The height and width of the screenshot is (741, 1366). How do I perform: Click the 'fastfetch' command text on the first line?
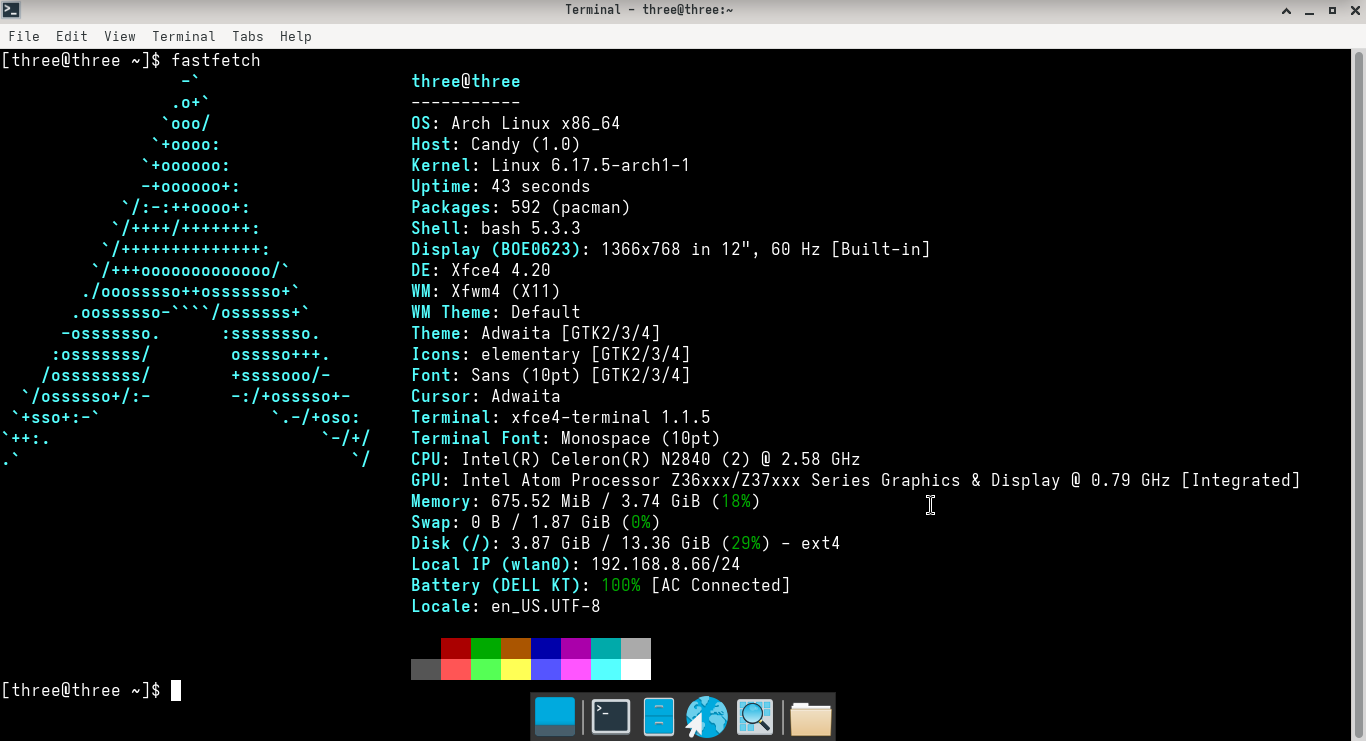(x=216, y=60)
